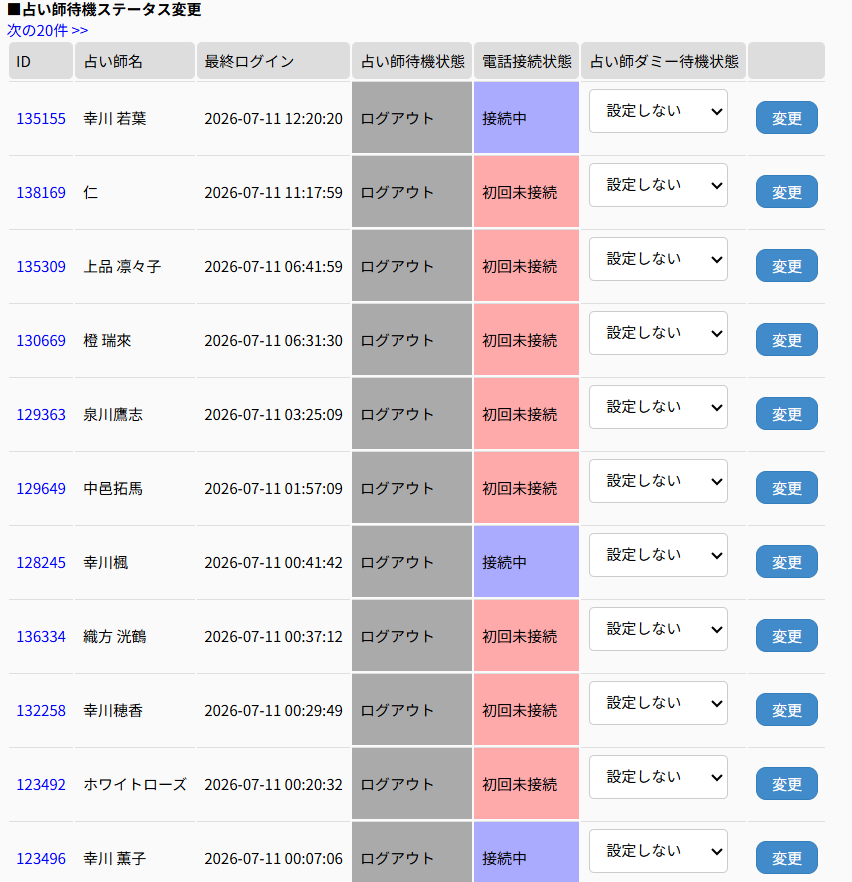Select the 占い師名 column header
852x882 pixels.
tap(135, 61)
